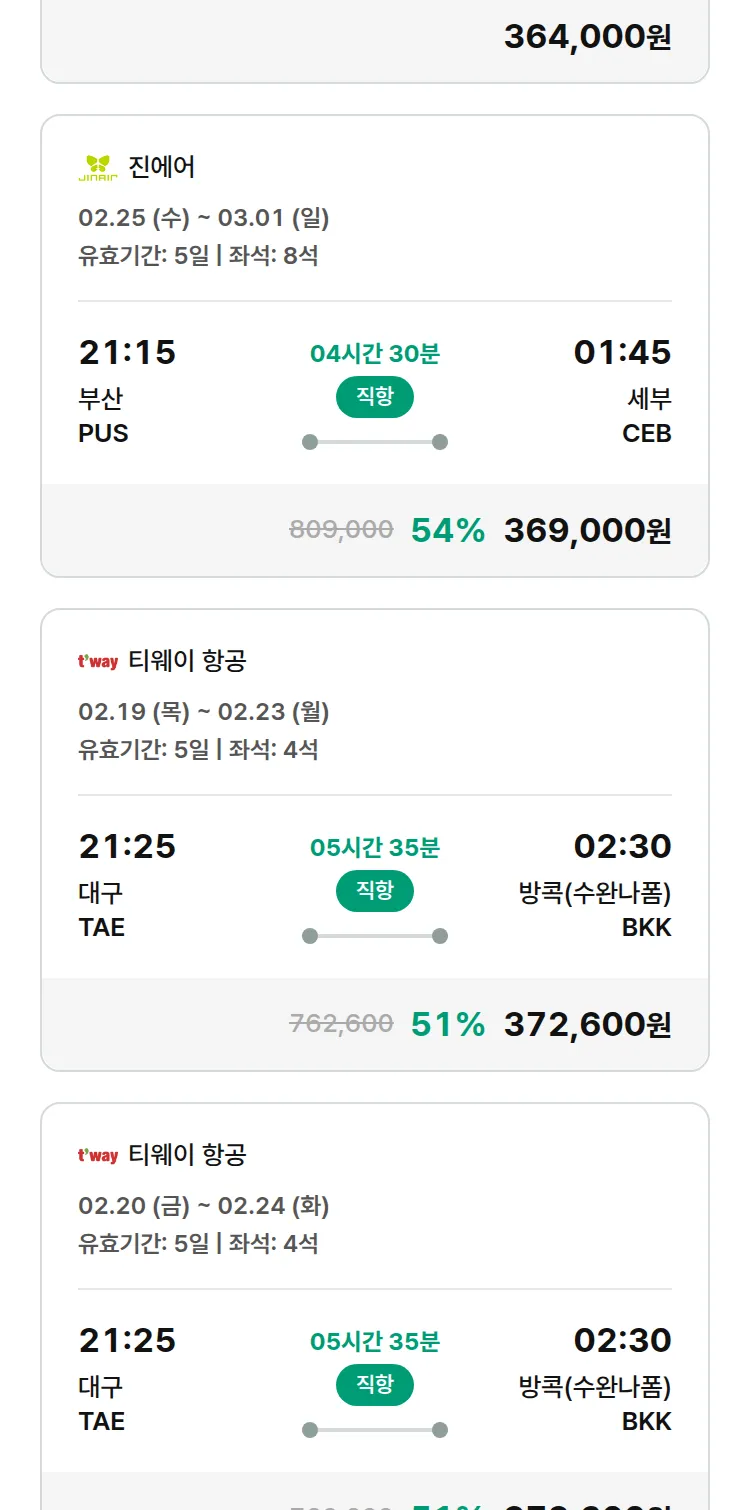Click the crossed-out 809,000 original price
Viewport: 750px width, 1510px height.
tap(341, 529)
